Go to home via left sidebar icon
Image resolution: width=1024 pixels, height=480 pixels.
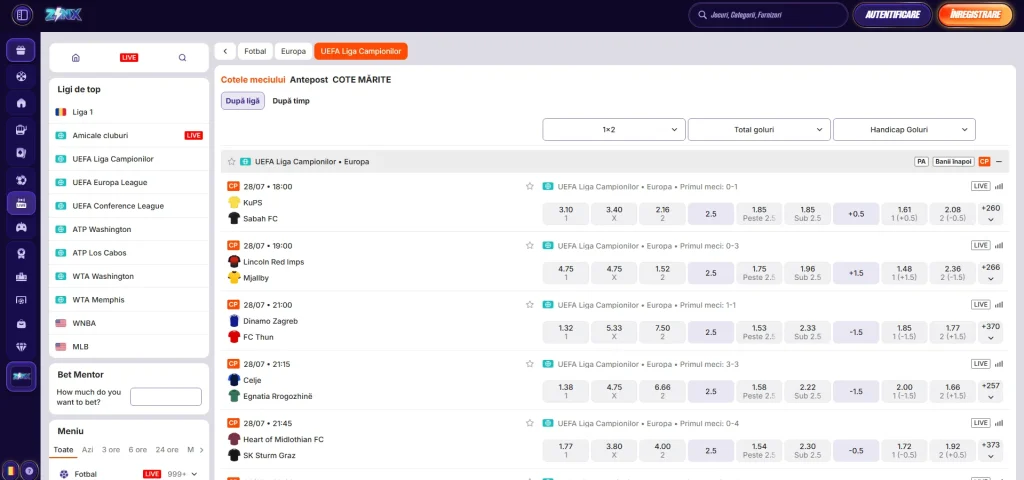click(x=21, y=103)
